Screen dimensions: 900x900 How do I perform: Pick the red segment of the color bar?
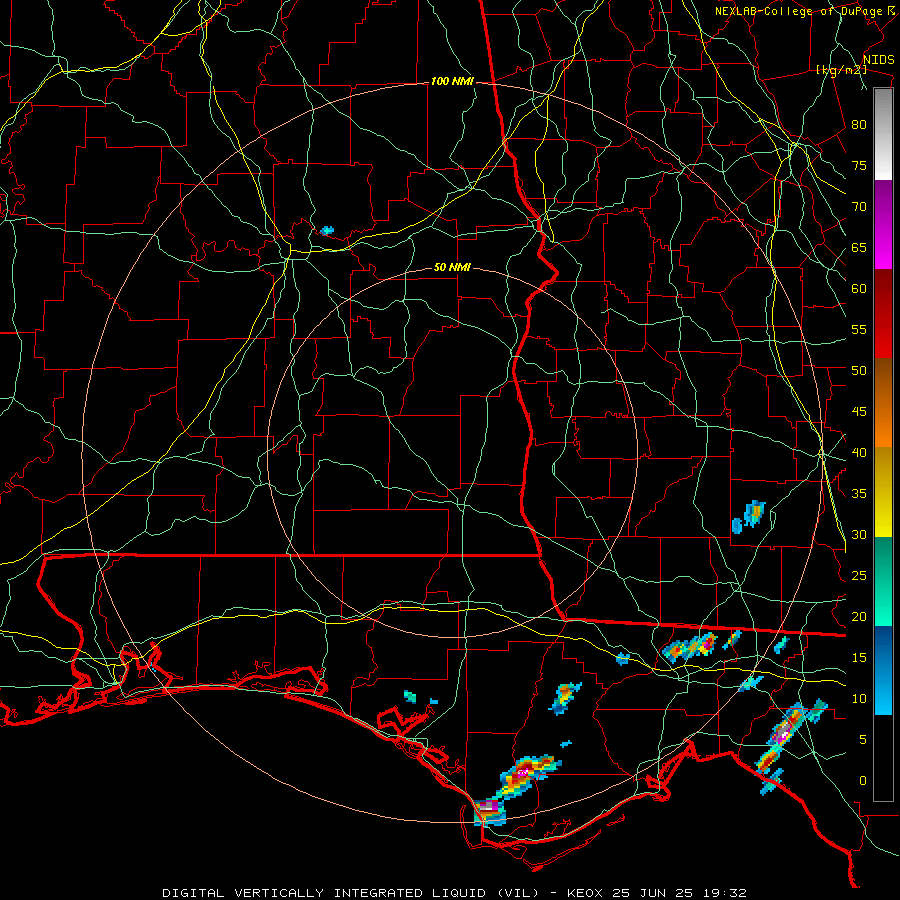tap(883, 315)
